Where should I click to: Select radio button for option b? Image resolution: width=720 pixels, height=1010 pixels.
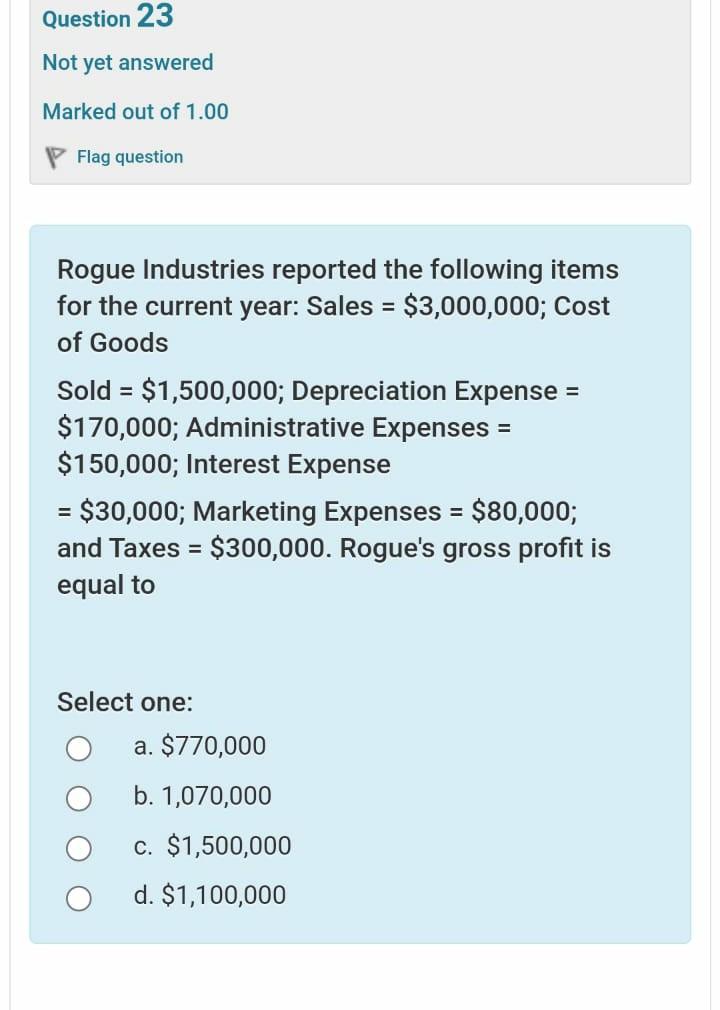(x=80, y=798)
